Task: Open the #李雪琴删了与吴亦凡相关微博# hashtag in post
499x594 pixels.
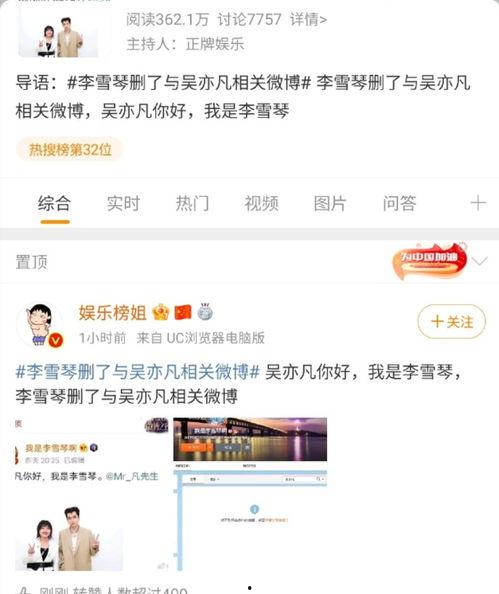Action: point(138,372)
